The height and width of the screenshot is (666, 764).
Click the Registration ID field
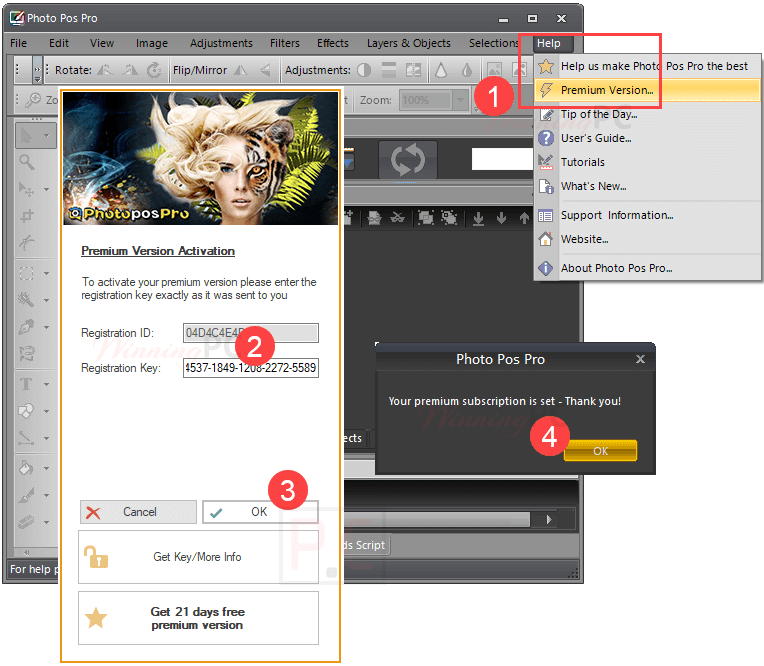pos(251,333)
